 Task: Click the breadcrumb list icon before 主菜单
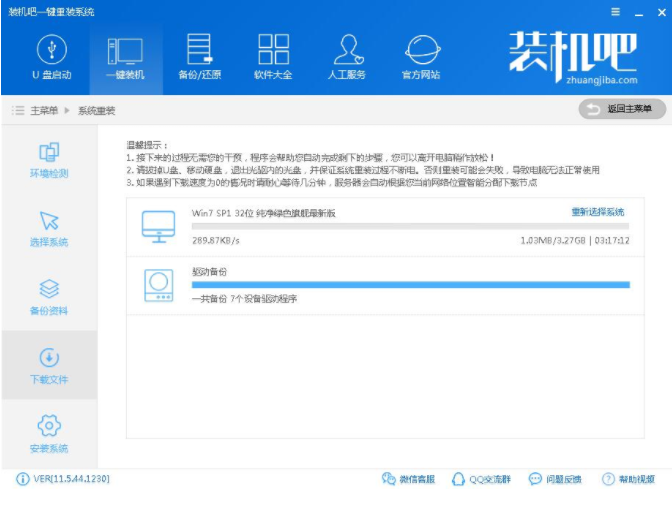click(x=18, y=111)
